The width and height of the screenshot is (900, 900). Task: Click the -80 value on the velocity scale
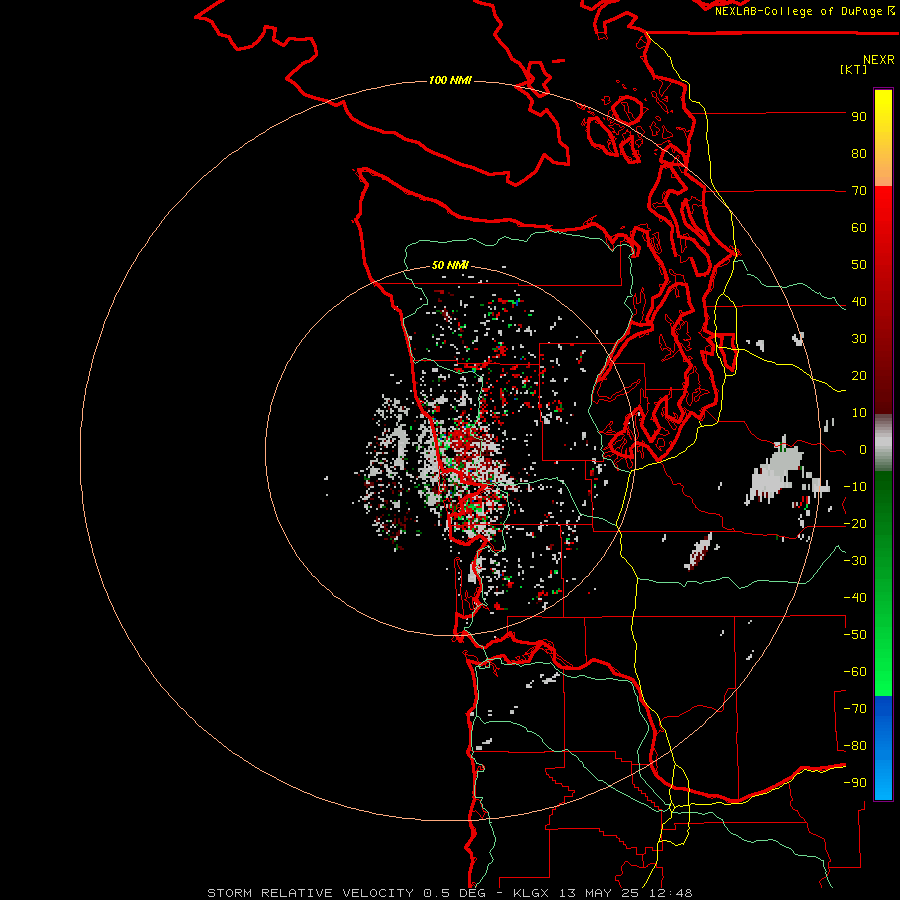(855, 746)
